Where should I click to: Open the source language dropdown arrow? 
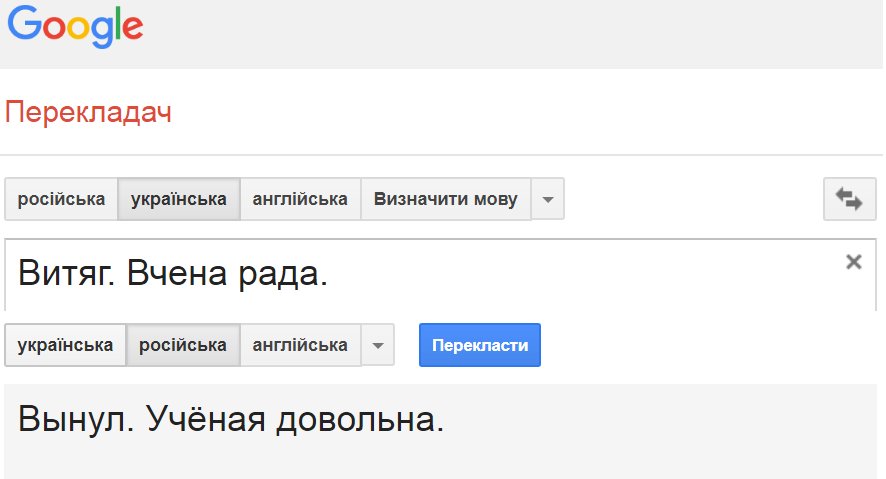(x=547, y=199)
